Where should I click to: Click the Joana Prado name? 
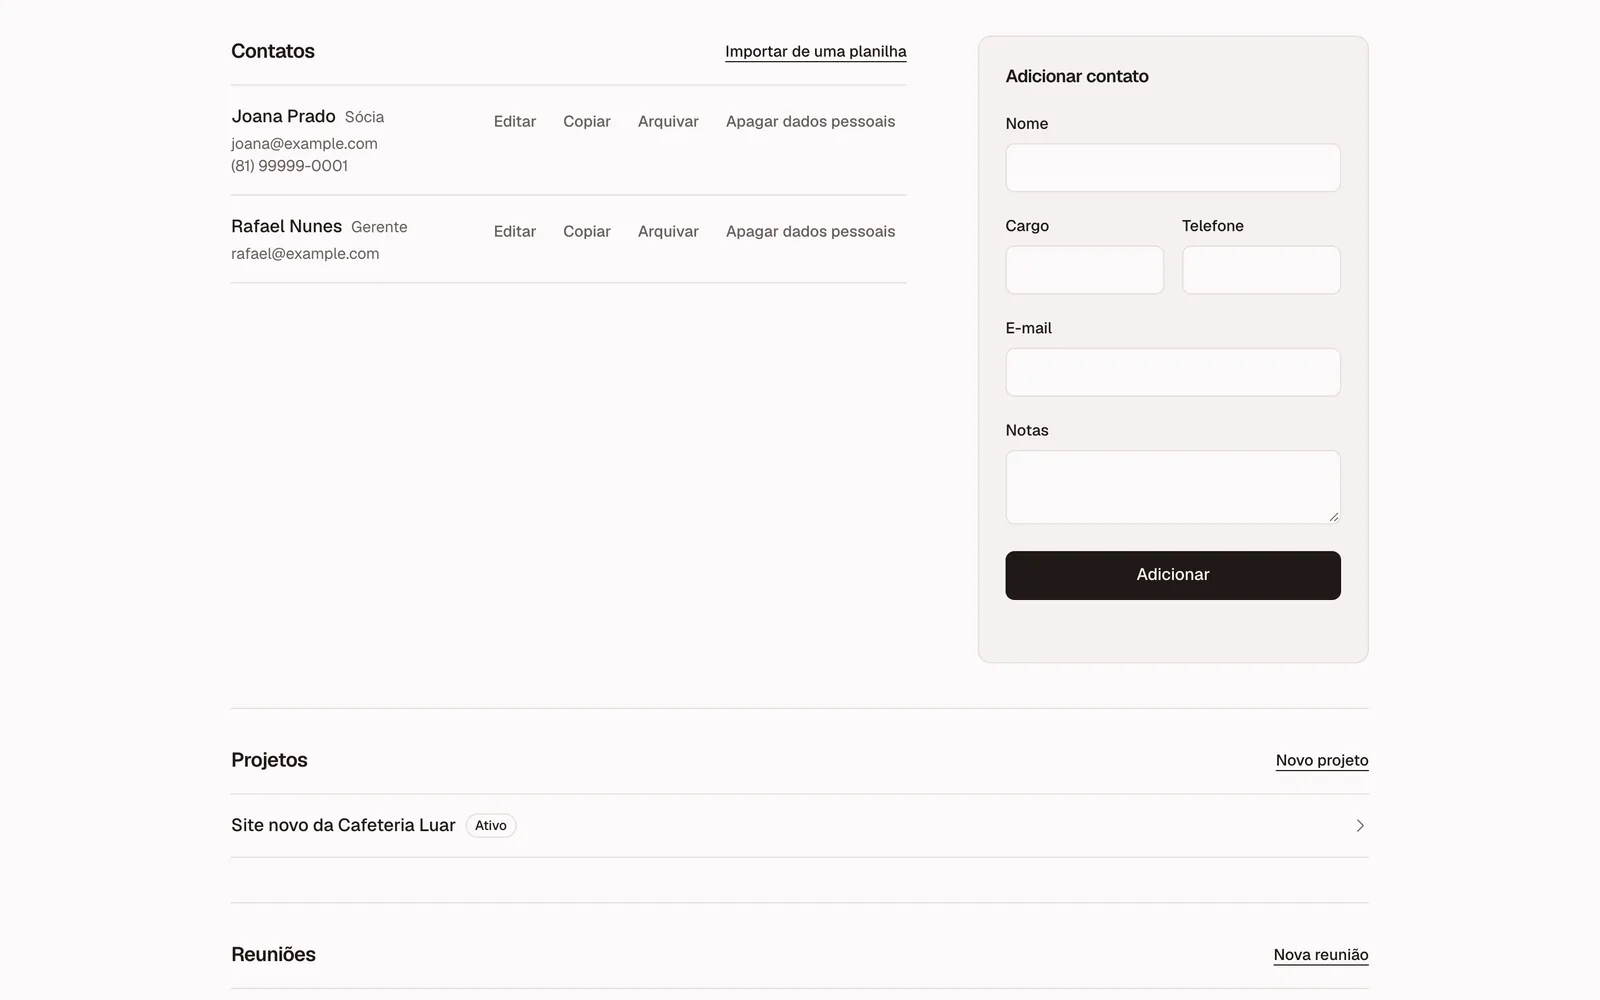click(x=283, y=117)
